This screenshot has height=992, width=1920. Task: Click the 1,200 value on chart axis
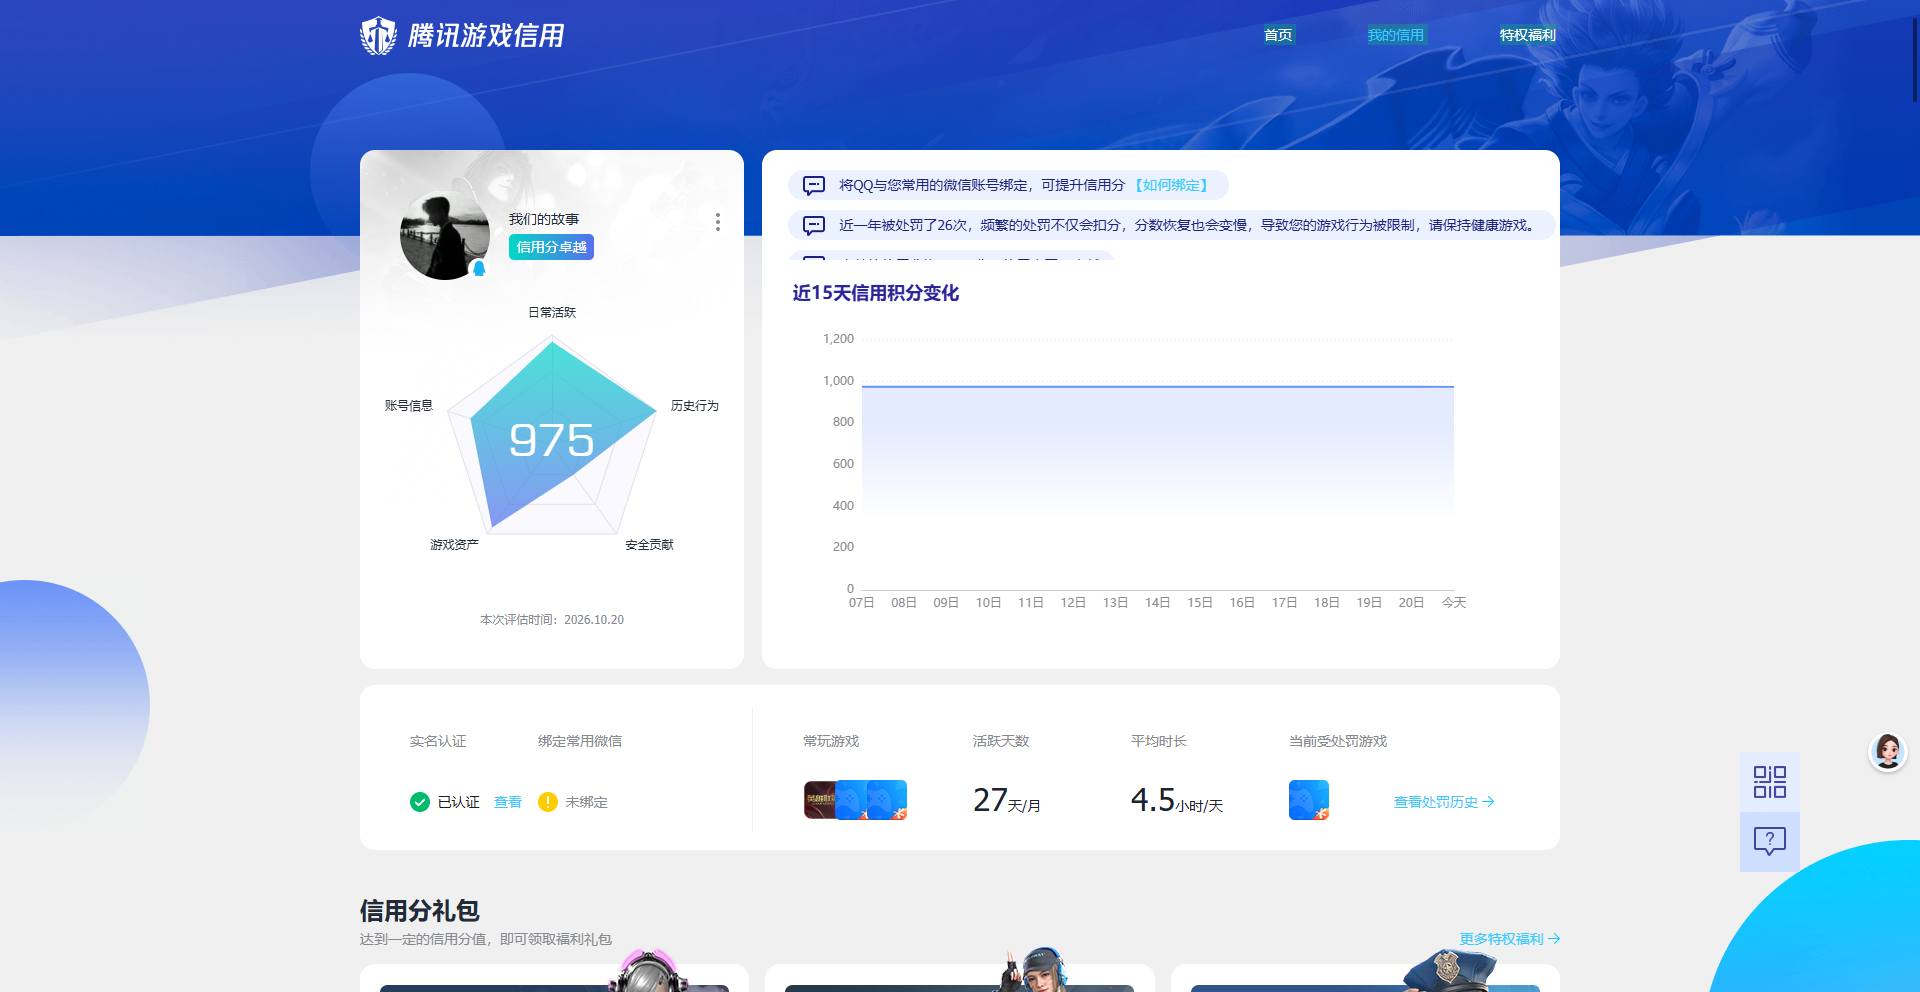(838, 339)
